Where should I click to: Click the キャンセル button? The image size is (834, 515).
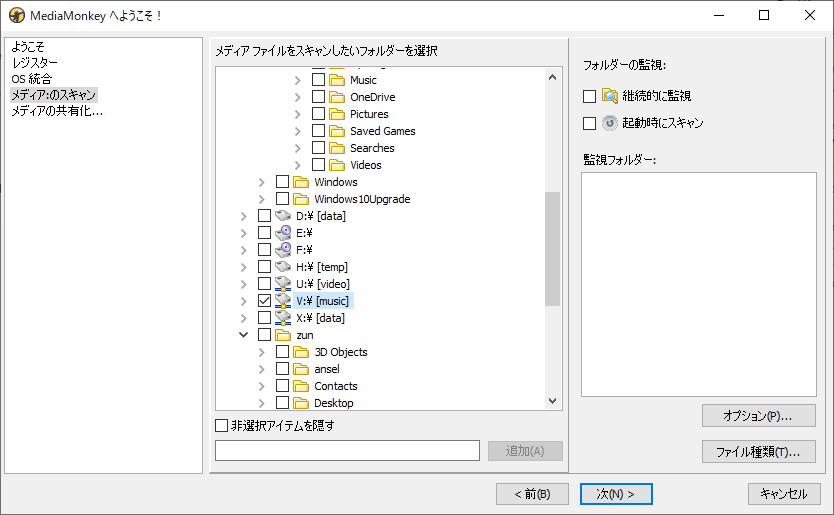783,494
